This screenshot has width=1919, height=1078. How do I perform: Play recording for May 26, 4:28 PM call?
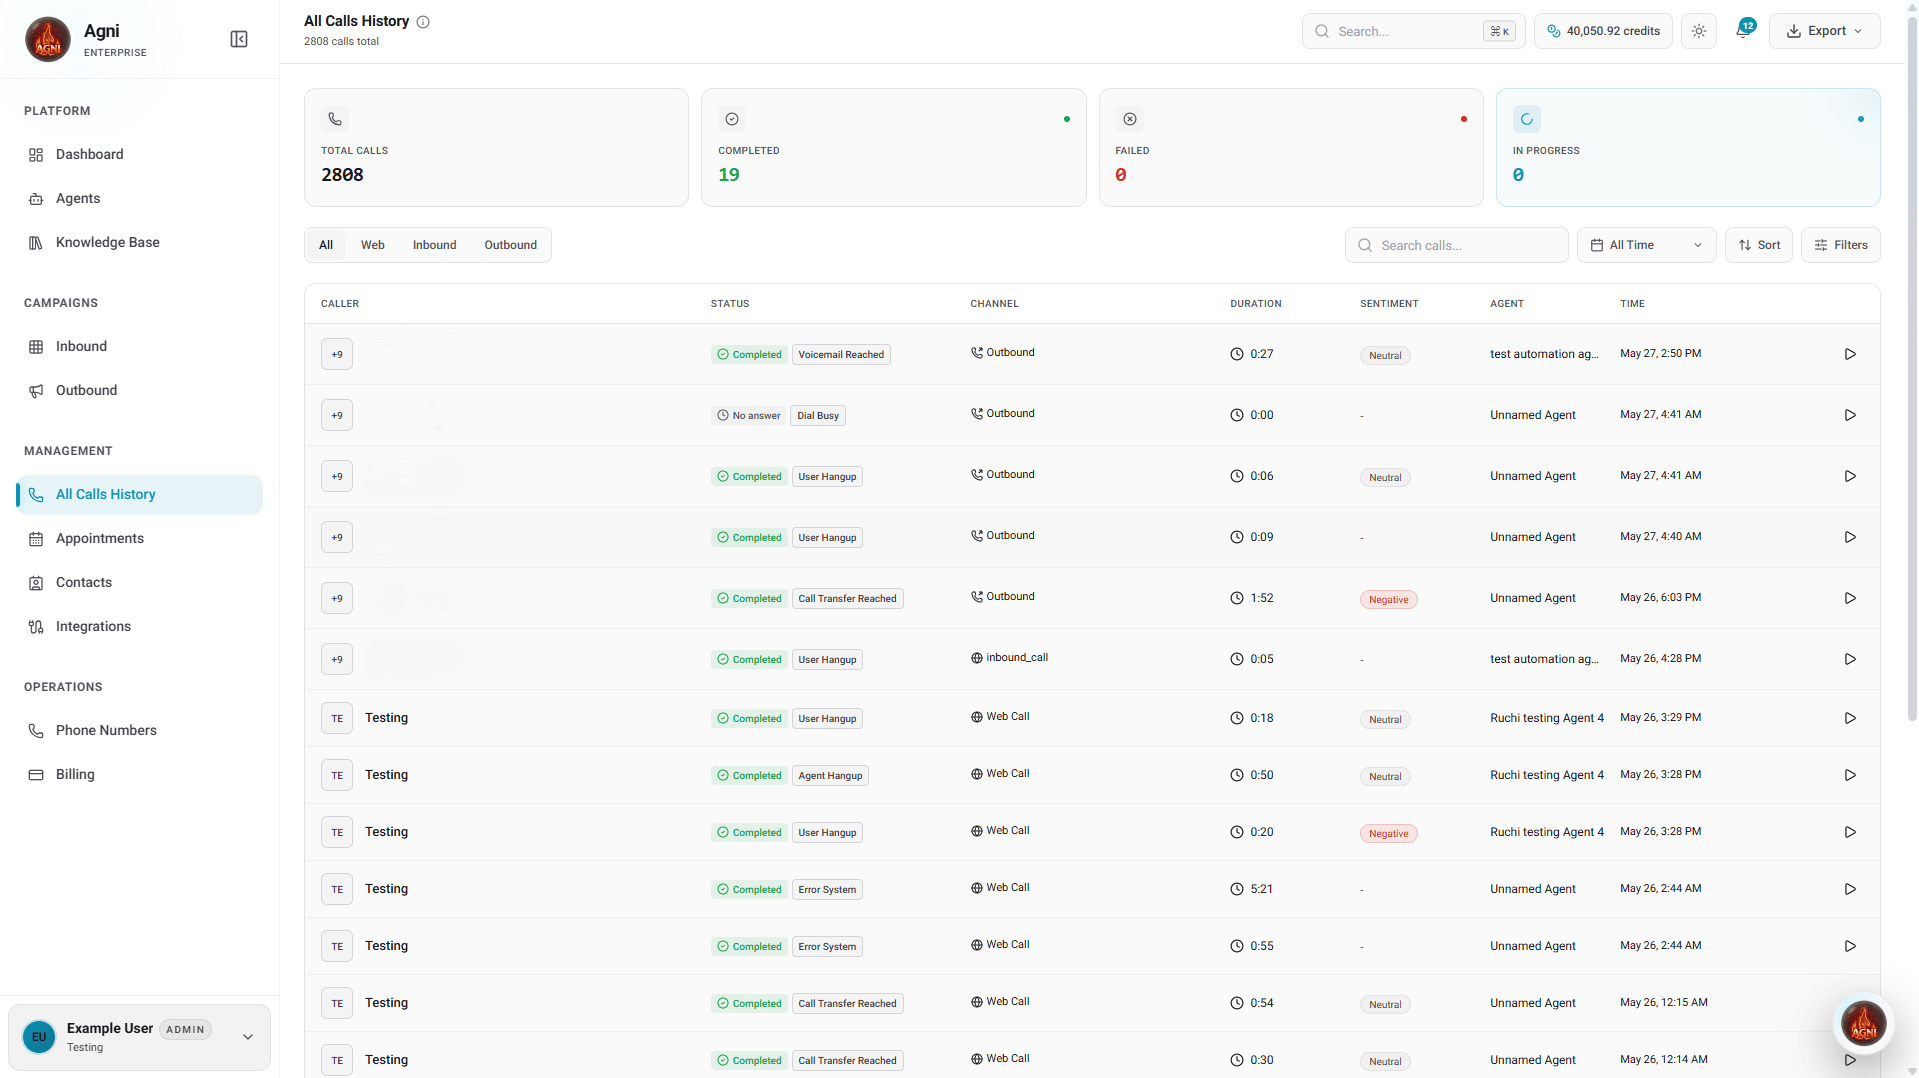[1850, 659]
